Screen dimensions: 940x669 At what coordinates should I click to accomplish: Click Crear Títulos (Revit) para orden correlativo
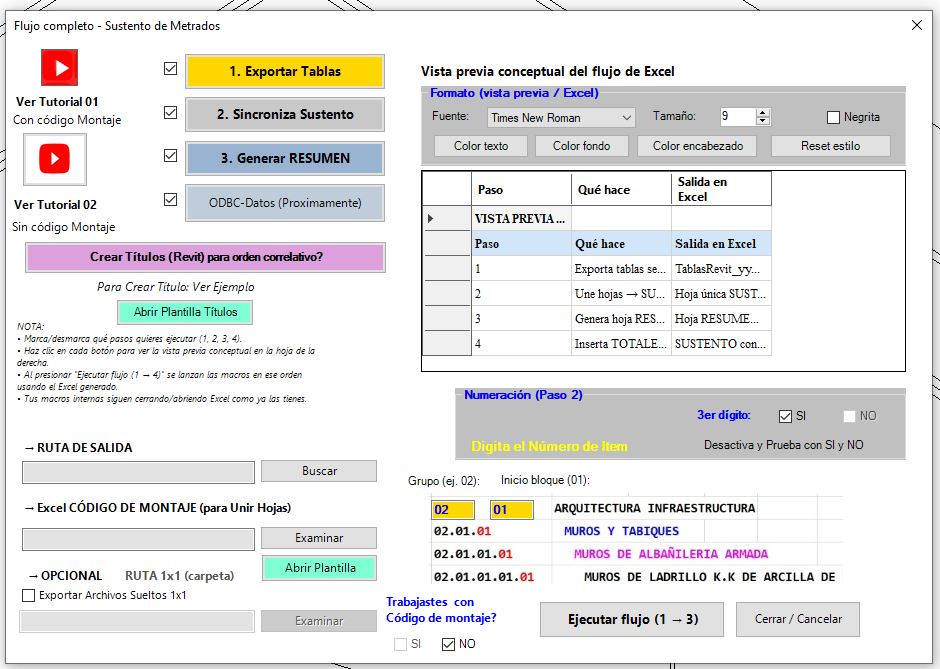pos(205,257)
